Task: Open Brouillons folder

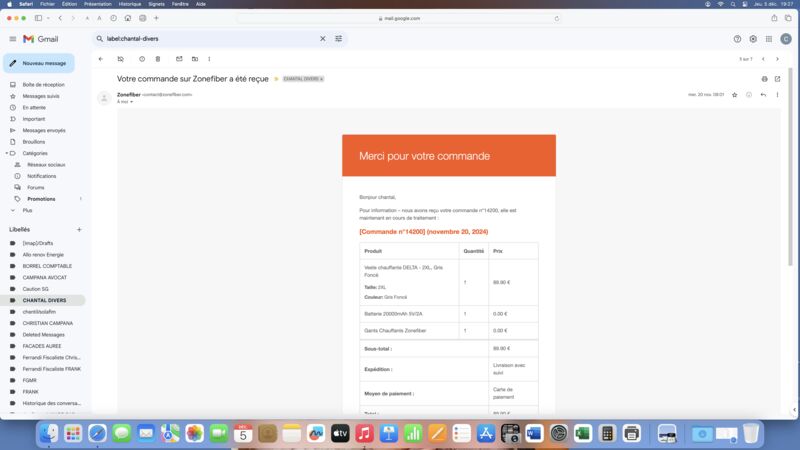Action: (34, 142)
